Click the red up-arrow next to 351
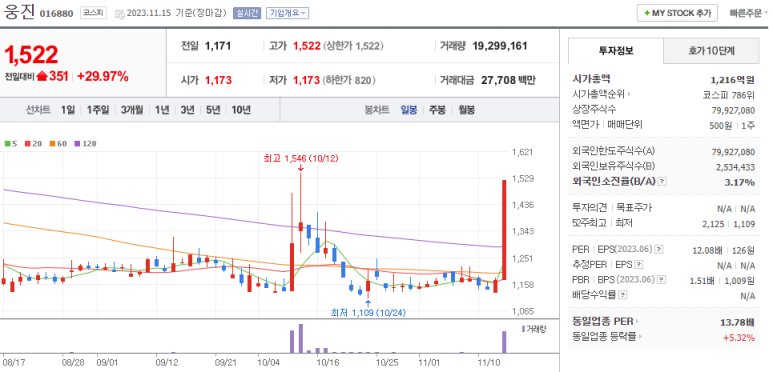This screenshot has width=773, height=372. [41, 76]
